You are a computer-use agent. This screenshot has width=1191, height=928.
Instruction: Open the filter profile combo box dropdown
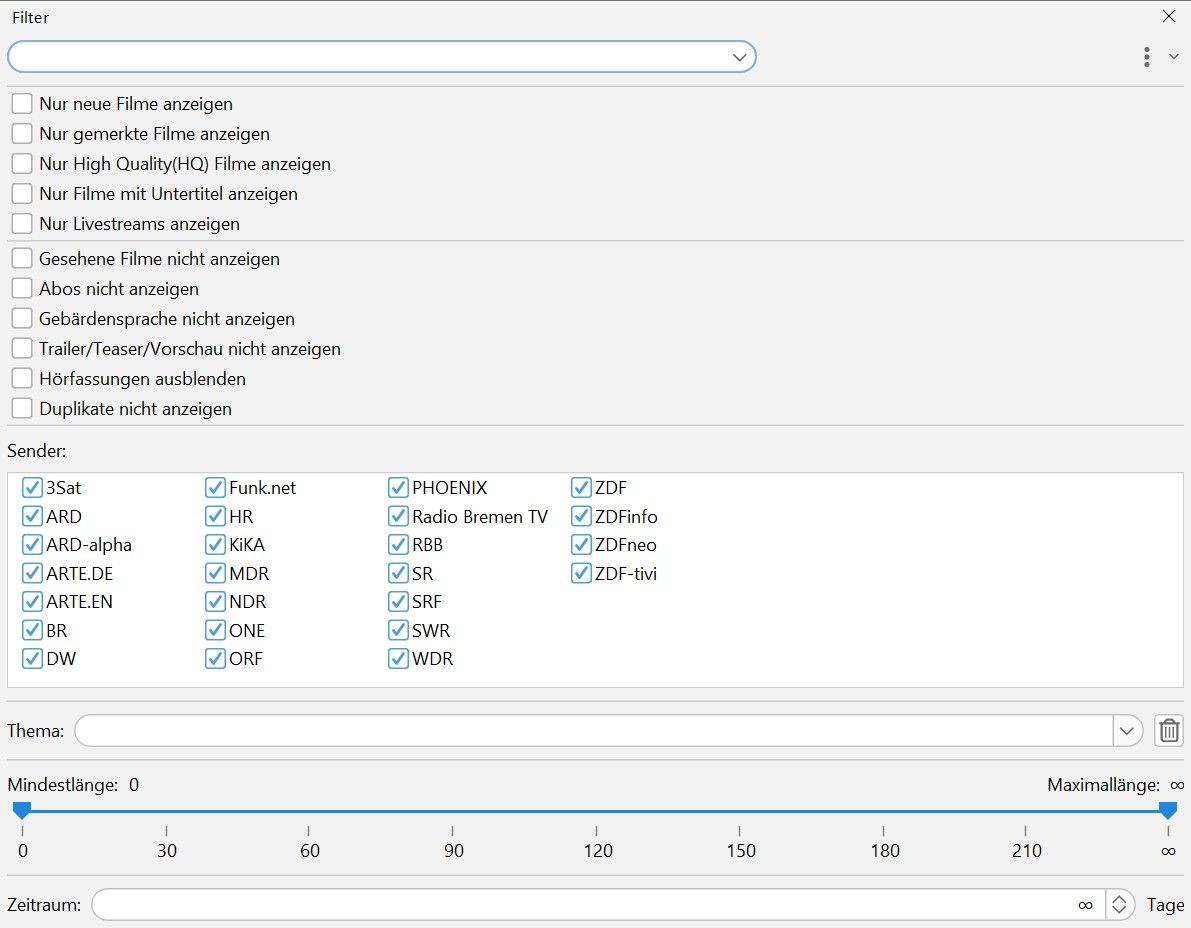coord(739,57)
